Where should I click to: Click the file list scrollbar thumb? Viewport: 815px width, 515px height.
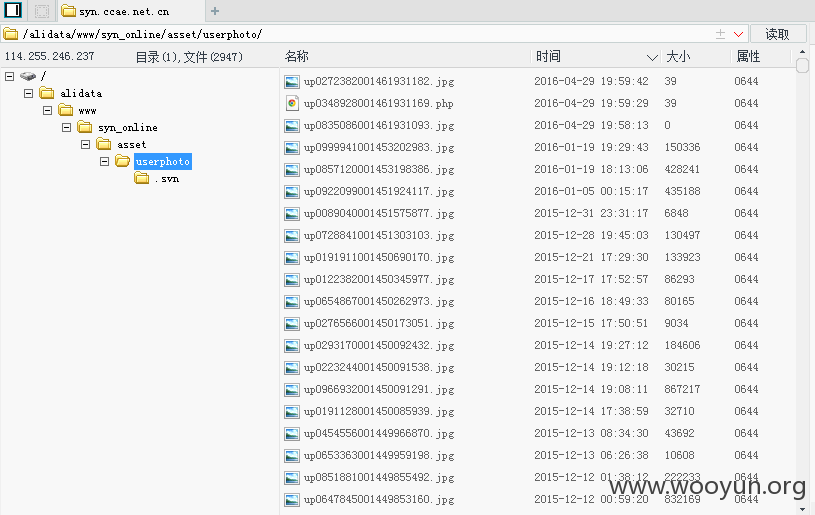(x=803, y=65)
